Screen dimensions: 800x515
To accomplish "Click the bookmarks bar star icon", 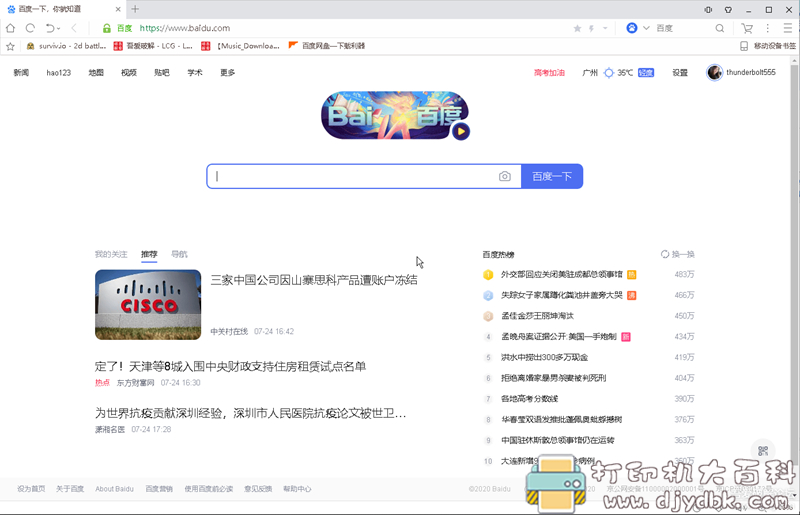I will 10,46.
